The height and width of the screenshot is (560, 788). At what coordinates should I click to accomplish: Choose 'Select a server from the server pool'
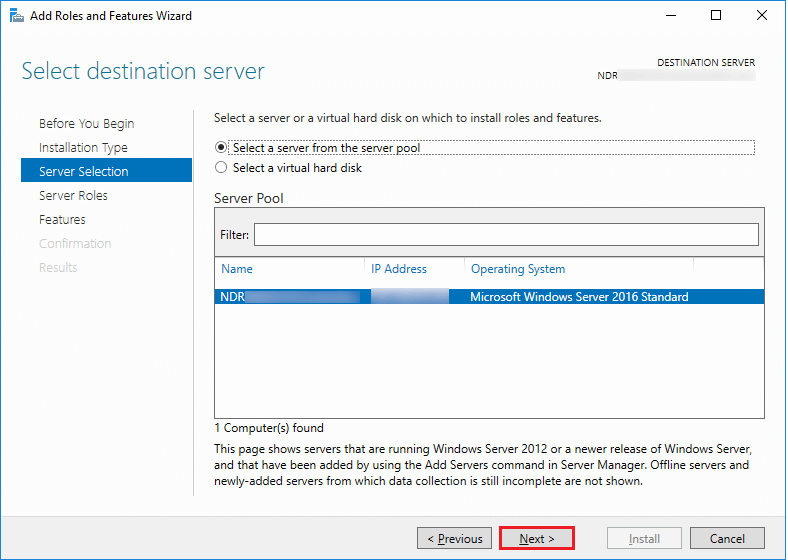(x=221, y=147)
